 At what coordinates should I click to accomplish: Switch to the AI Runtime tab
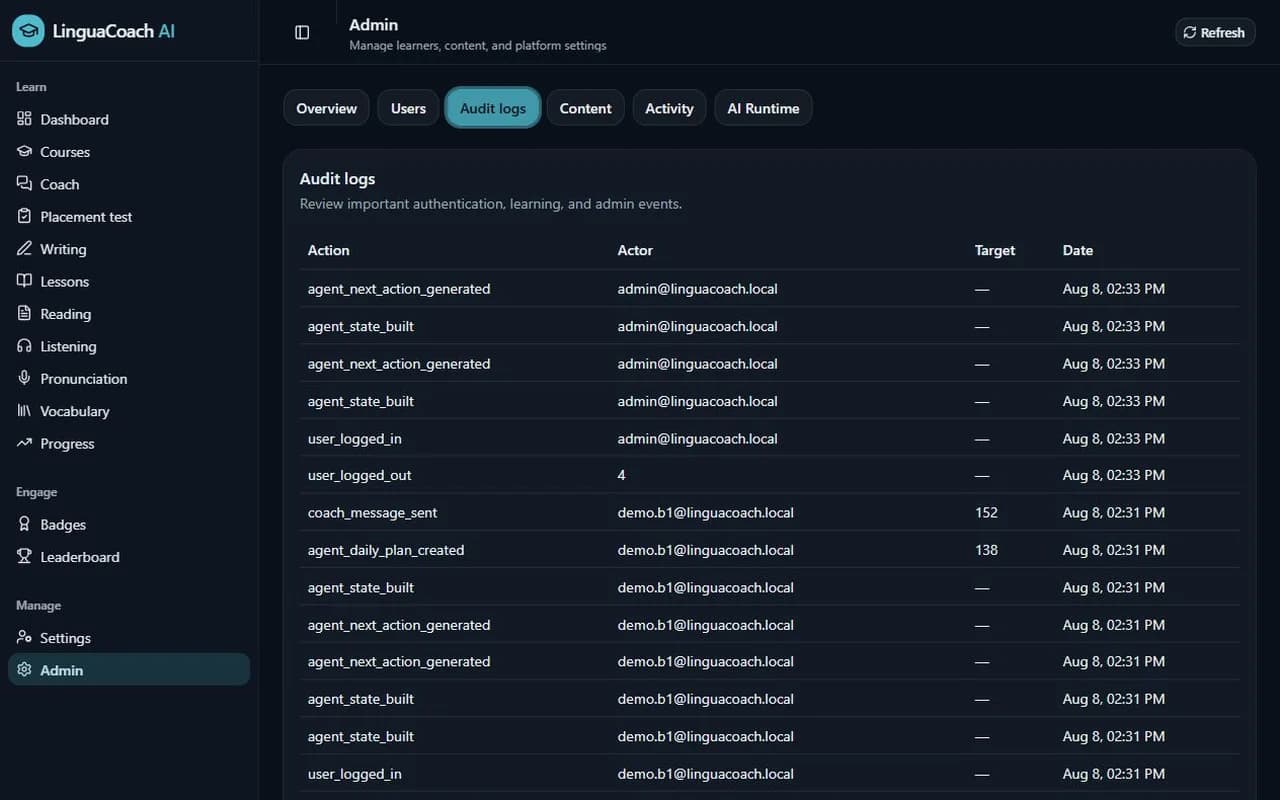pos(763,108)
